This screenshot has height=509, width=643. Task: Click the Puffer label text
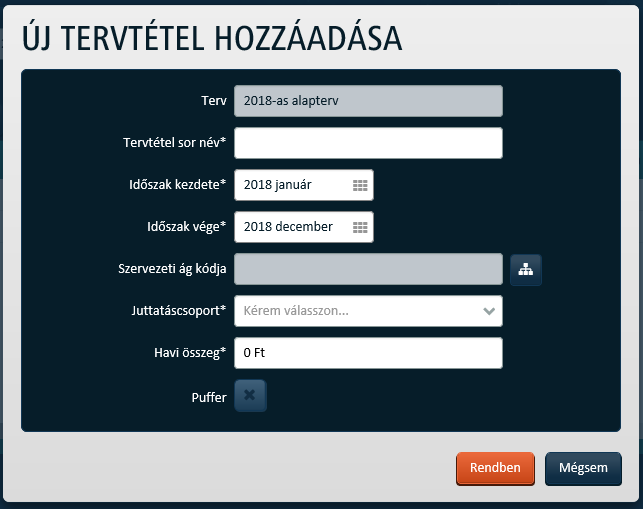(209, 397)
